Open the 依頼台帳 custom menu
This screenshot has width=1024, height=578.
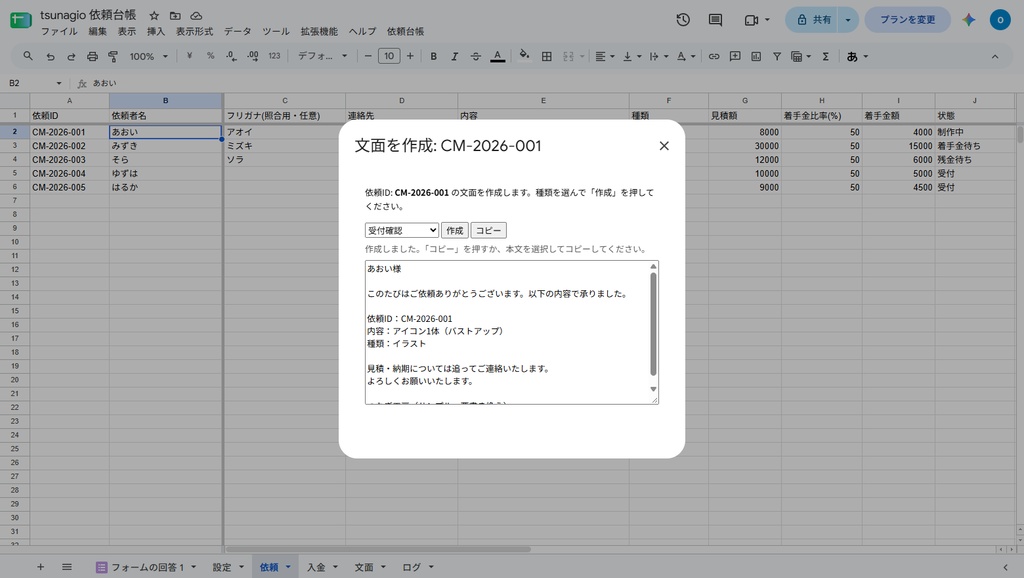pyautogui.click(x=405, y=31)
